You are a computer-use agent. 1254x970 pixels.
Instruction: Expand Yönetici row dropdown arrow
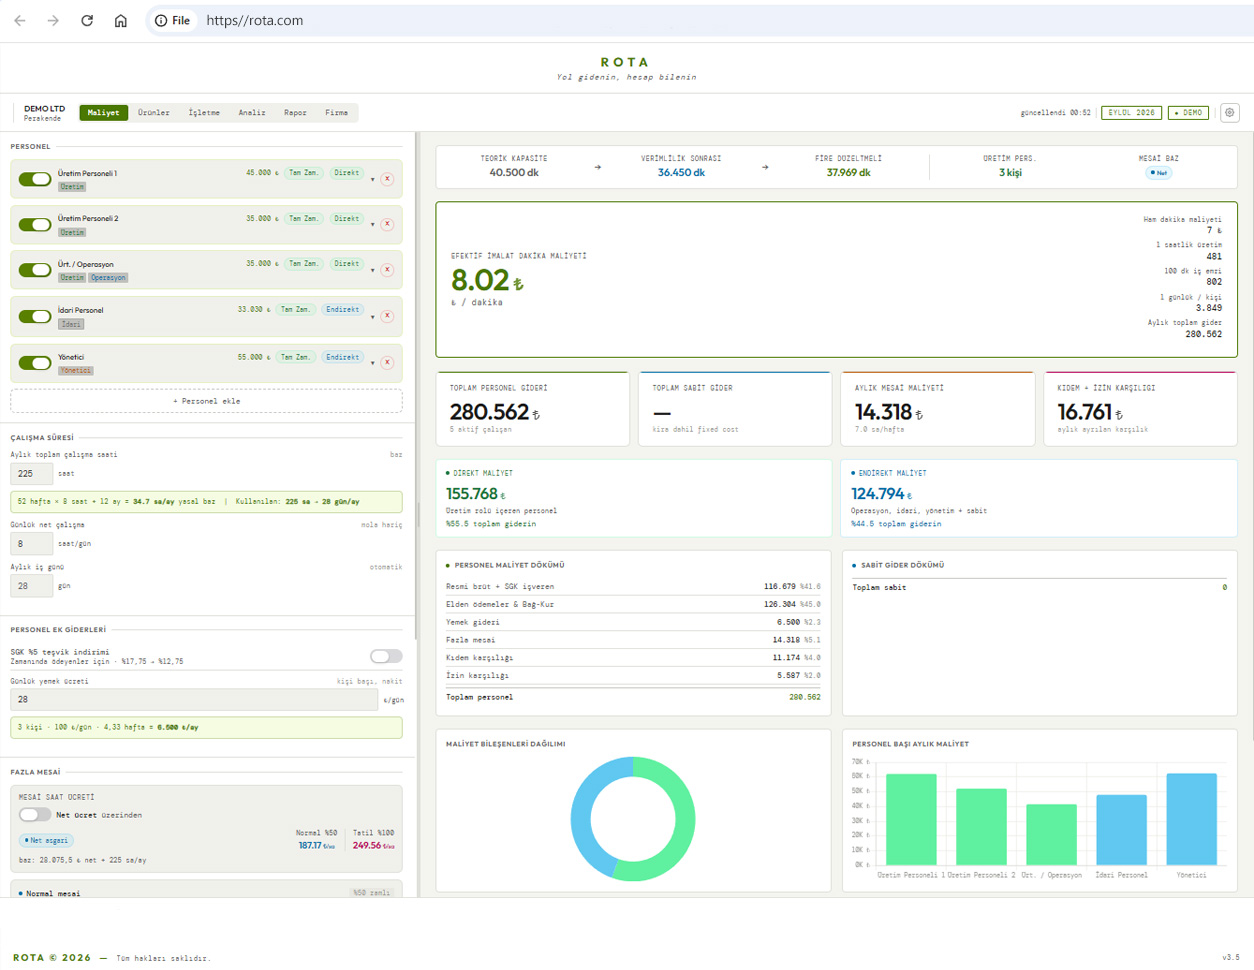pyautogui.click(x=373, y=363)
